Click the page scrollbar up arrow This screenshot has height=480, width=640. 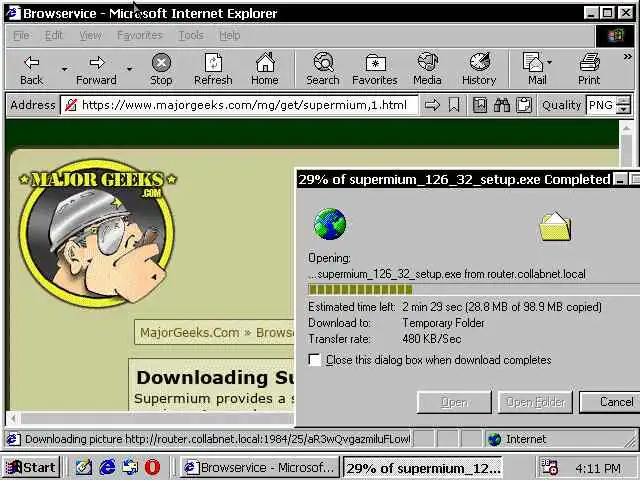[x=627, y=128]
